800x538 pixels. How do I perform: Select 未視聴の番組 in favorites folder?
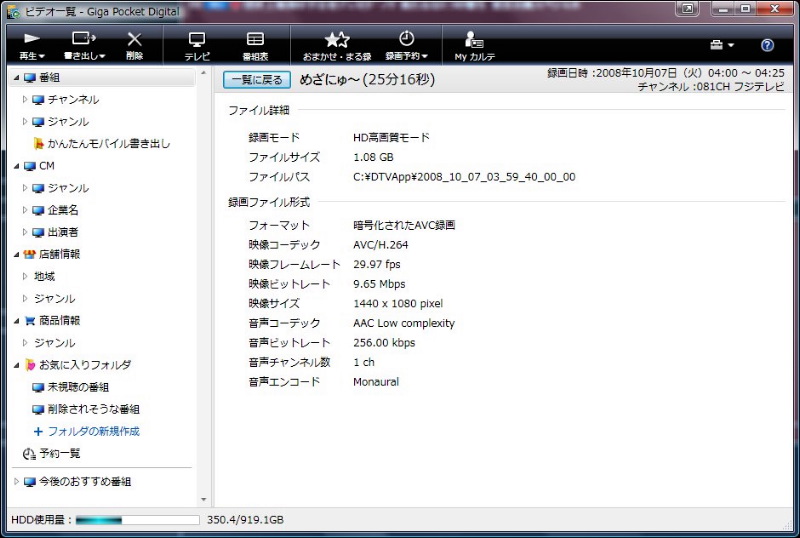78,387
